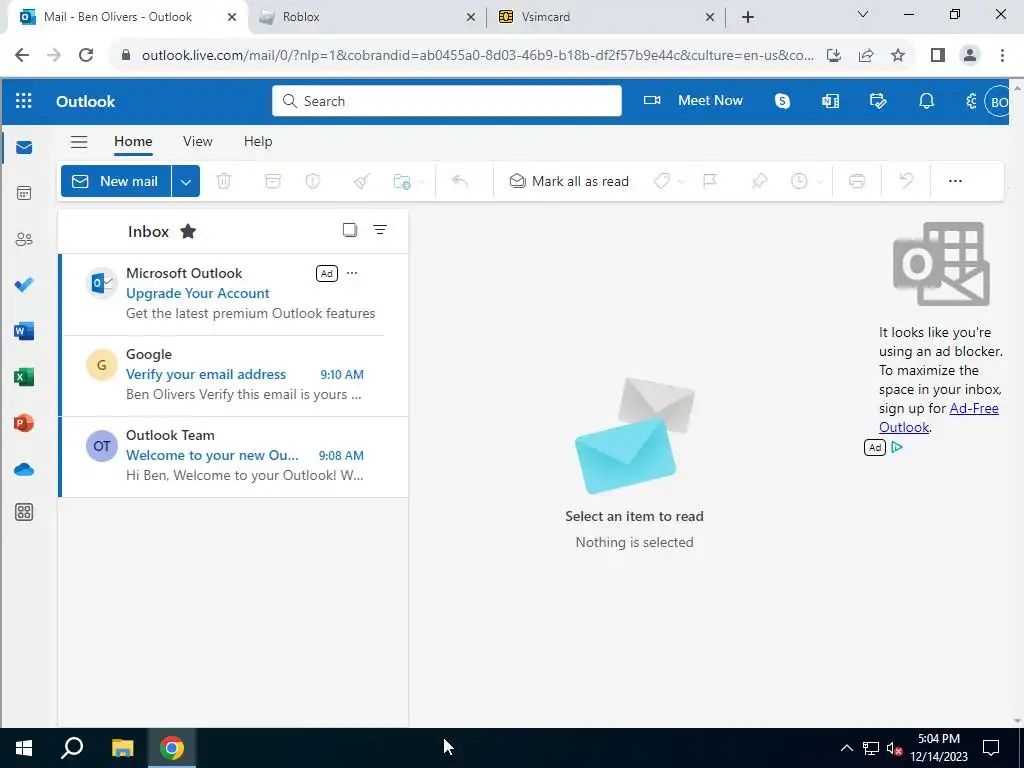Open Windows taskbar search
The image size is (1024, 768).
72,748
